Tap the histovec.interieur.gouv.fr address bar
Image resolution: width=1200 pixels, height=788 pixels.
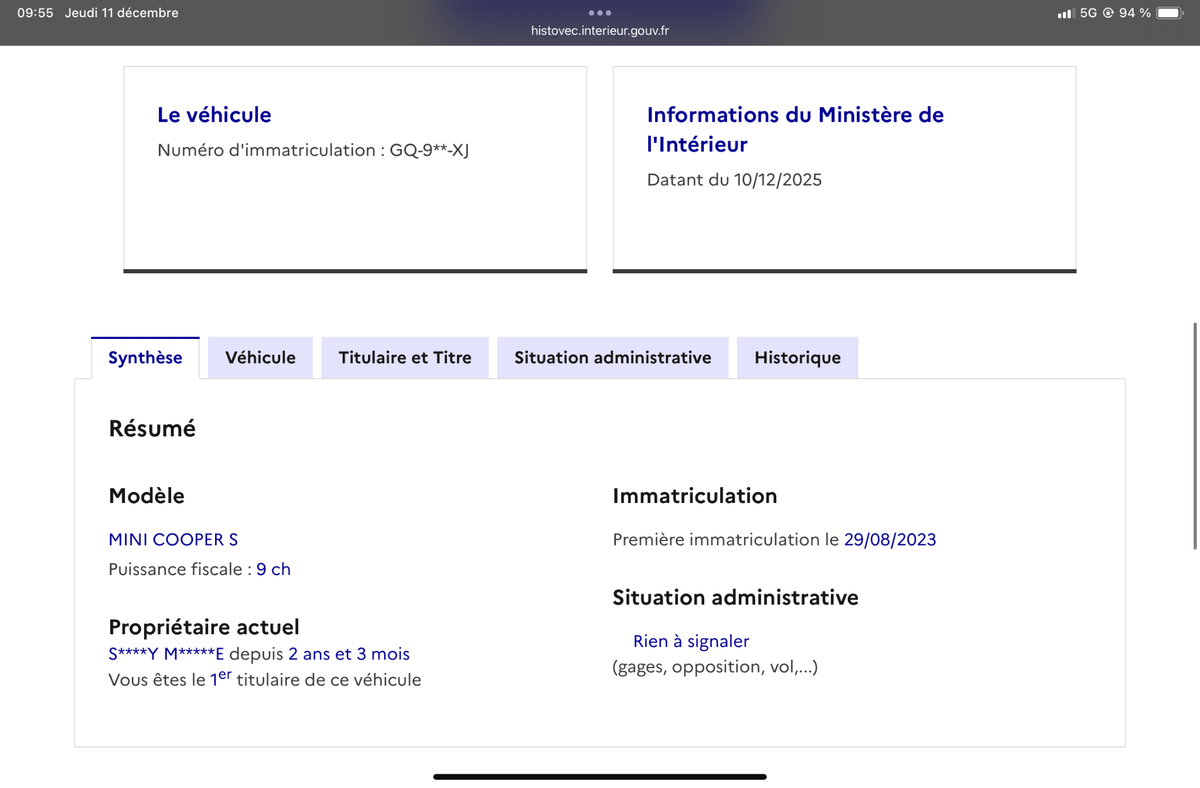600,31
